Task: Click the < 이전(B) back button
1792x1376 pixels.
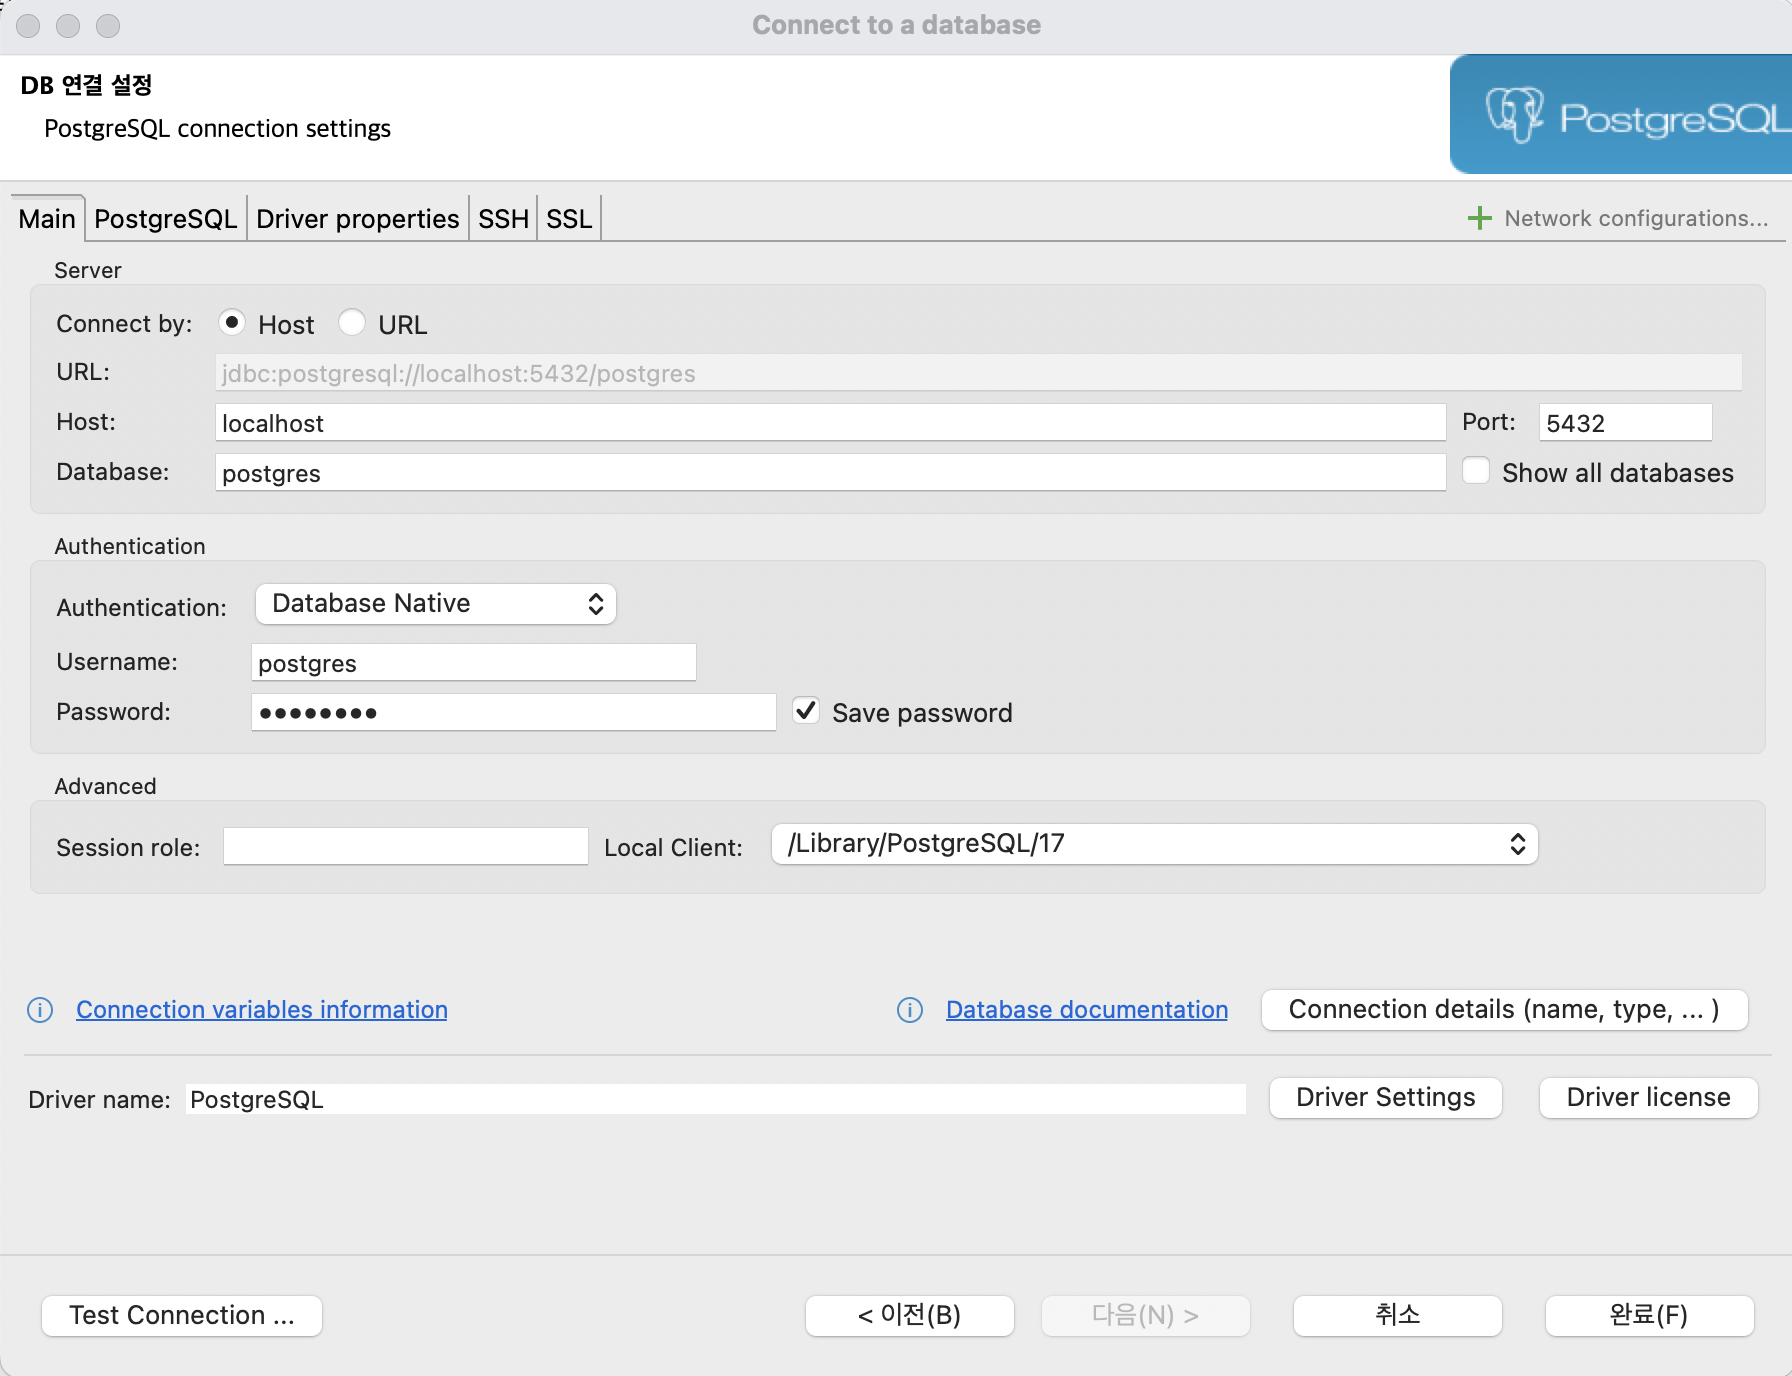Action: click(x=910, y=1315)
